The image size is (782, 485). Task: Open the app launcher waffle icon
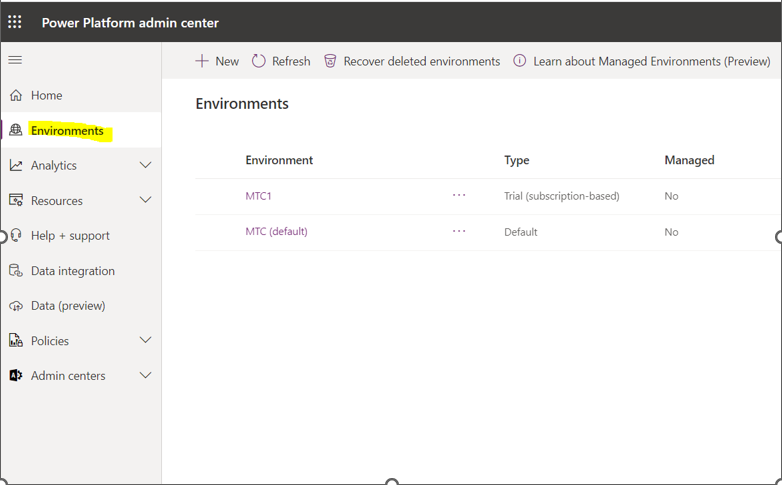click(15, 22)
